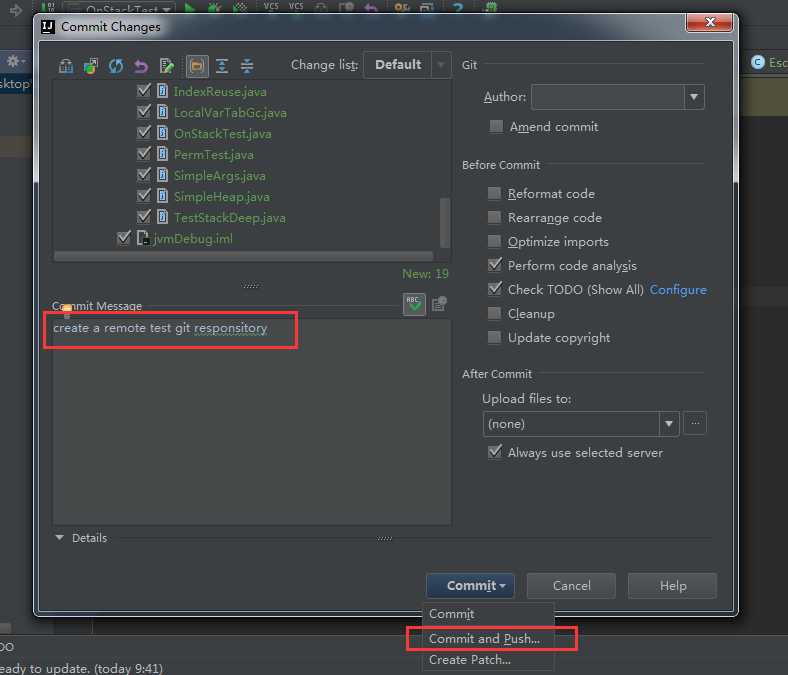Click the ABC spell check icon
Image resolution: width=788 pixels, height=675 pixels.
pyautogui.click(x=414, y=304)
